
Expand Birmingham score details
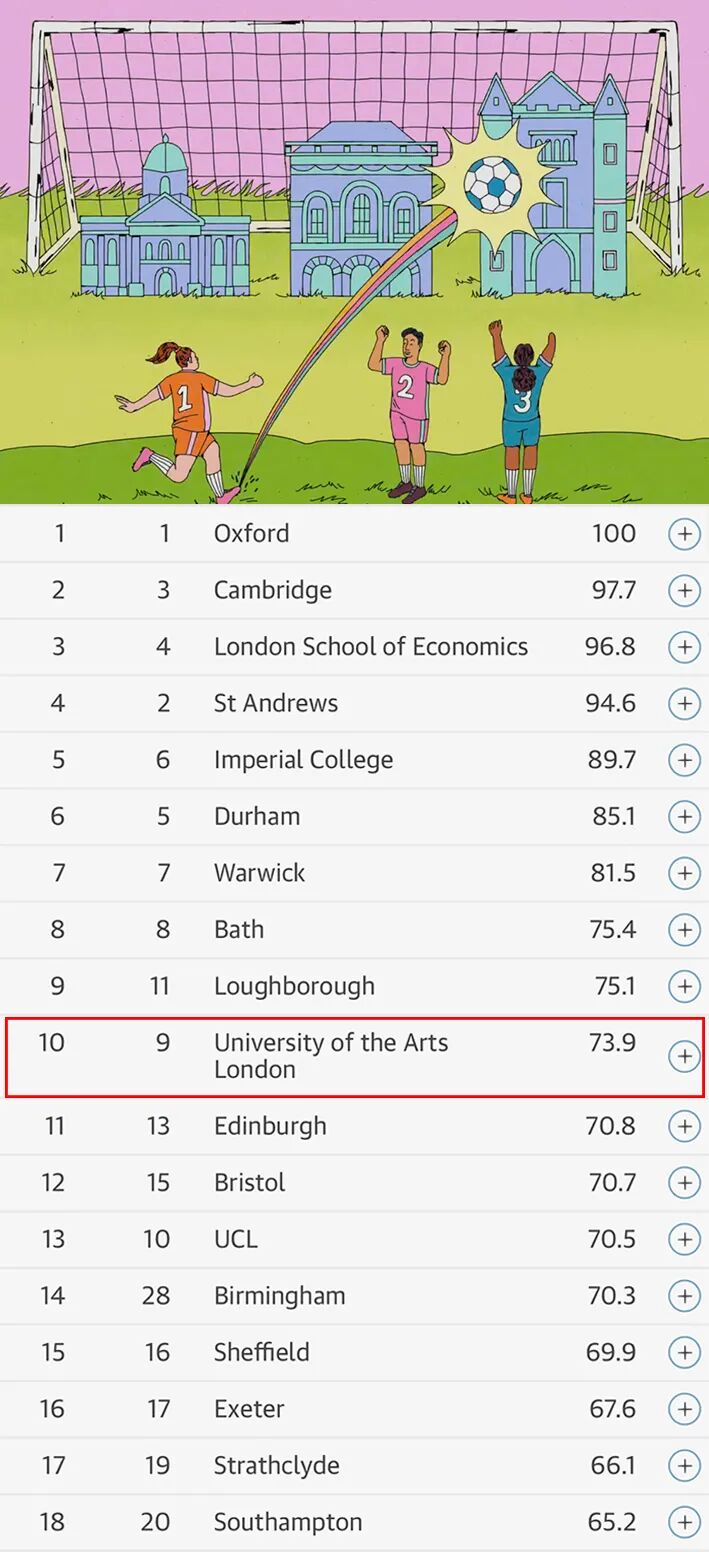point(684,1296)
